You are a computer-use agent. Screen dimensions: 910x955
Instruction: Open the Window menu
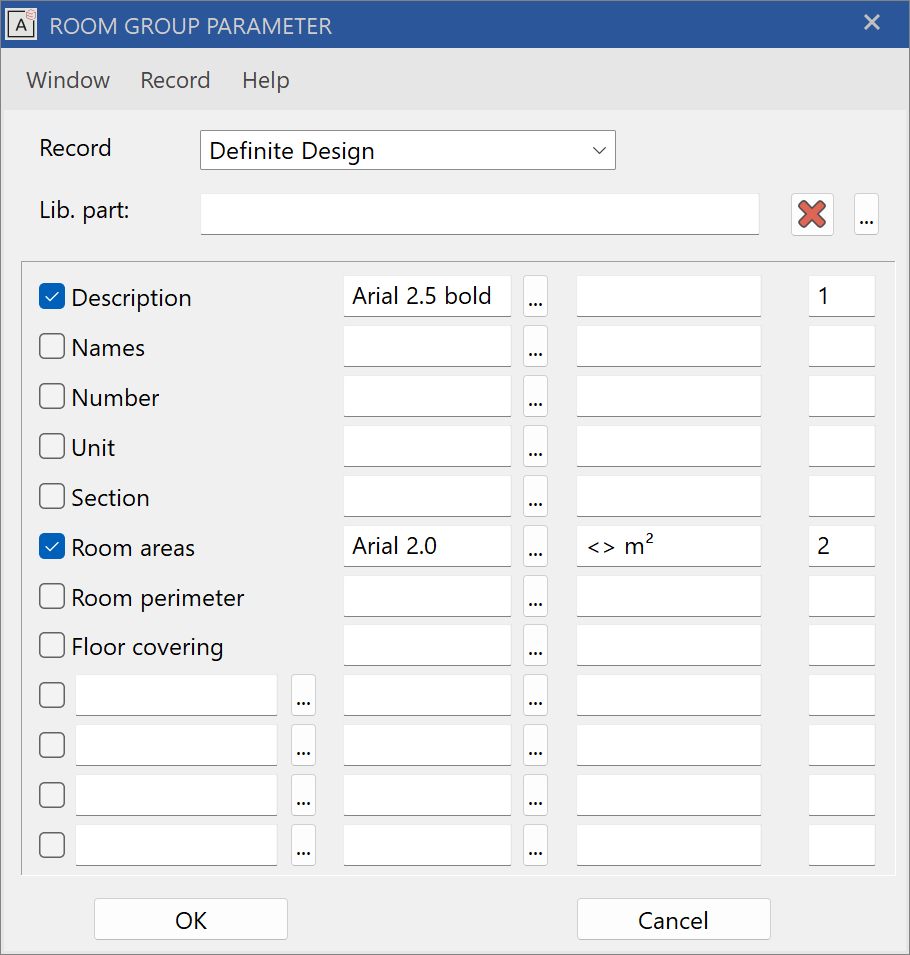68,80
